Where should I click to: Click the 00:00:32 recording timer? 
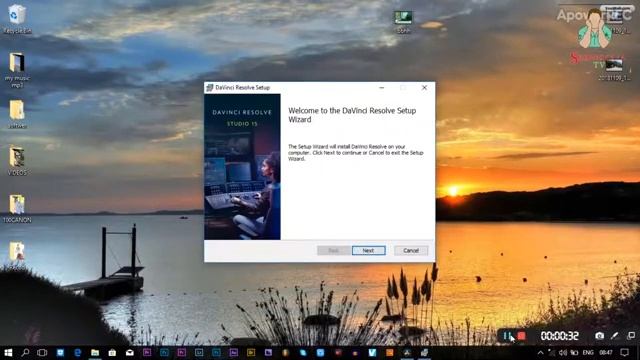coord(560,336)
